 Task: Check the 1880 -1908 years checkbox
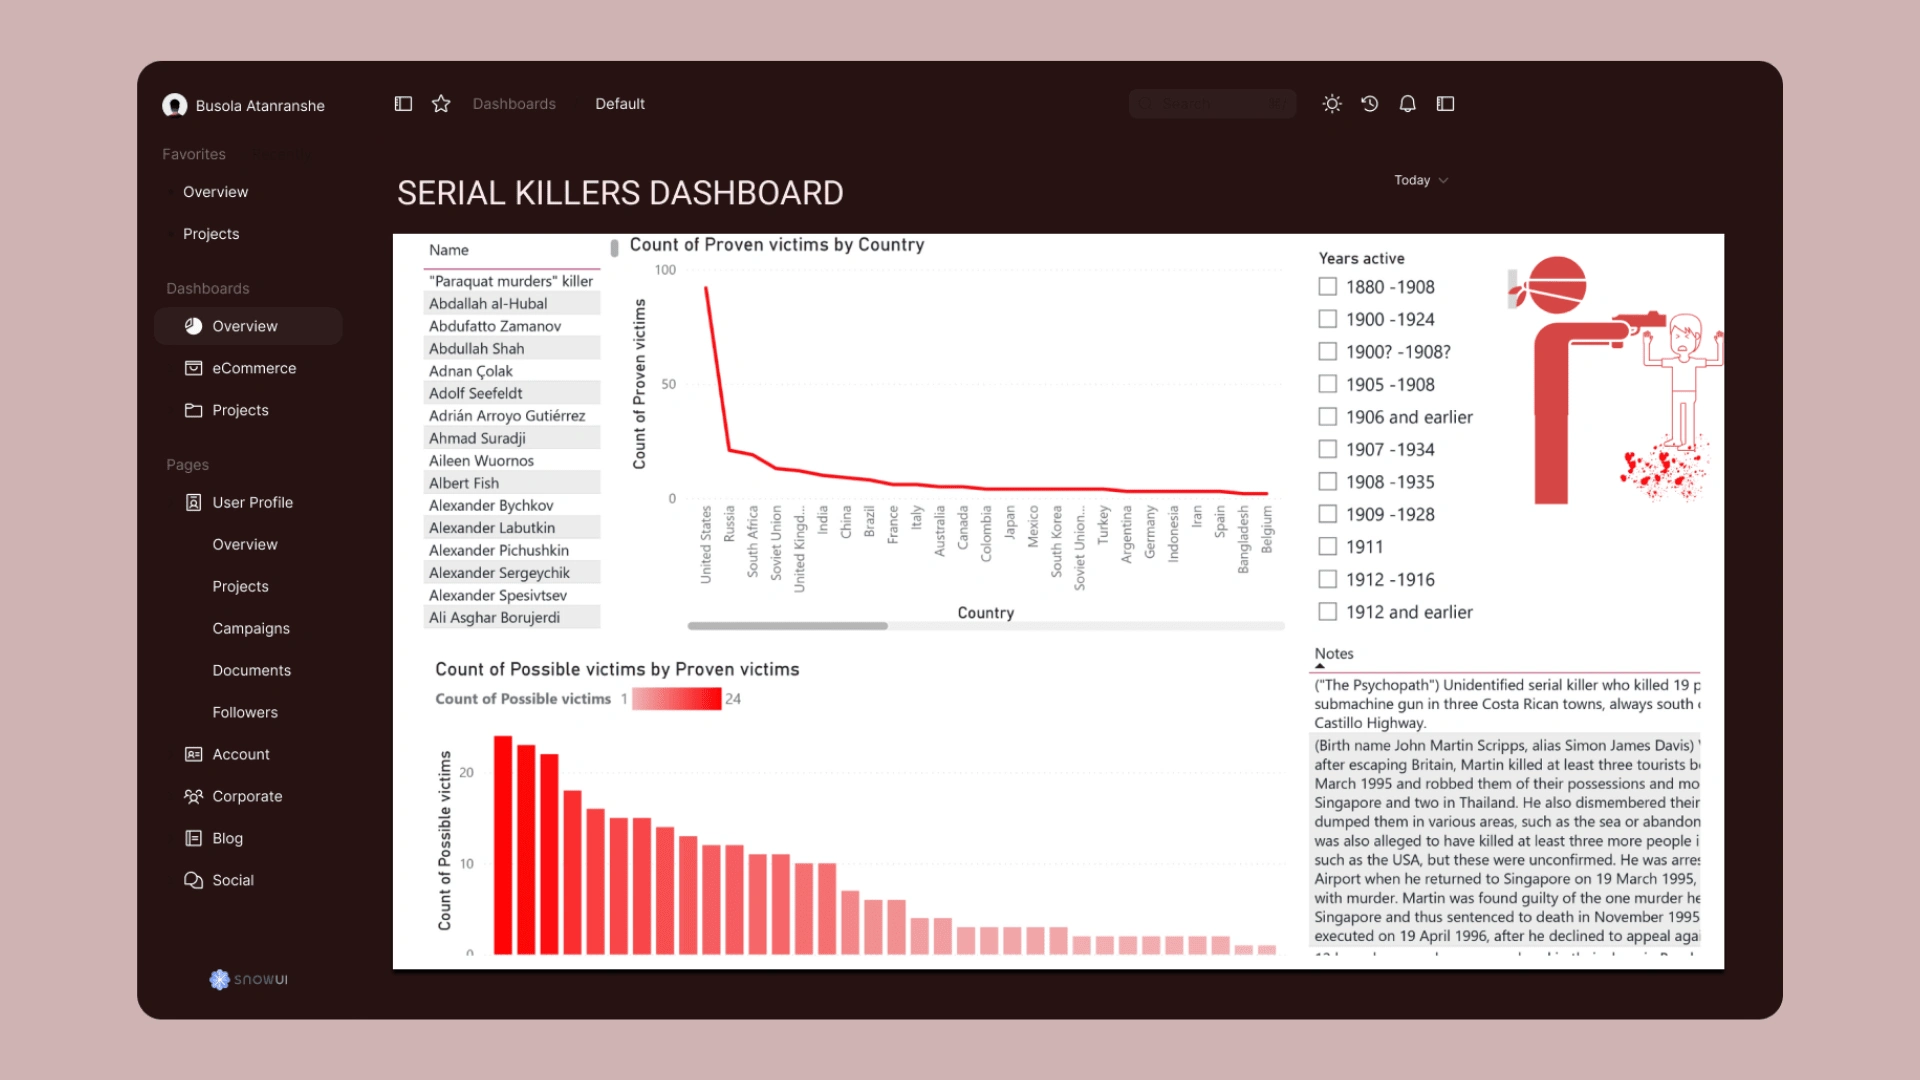pyautogui.click(x=1327, y=287)
